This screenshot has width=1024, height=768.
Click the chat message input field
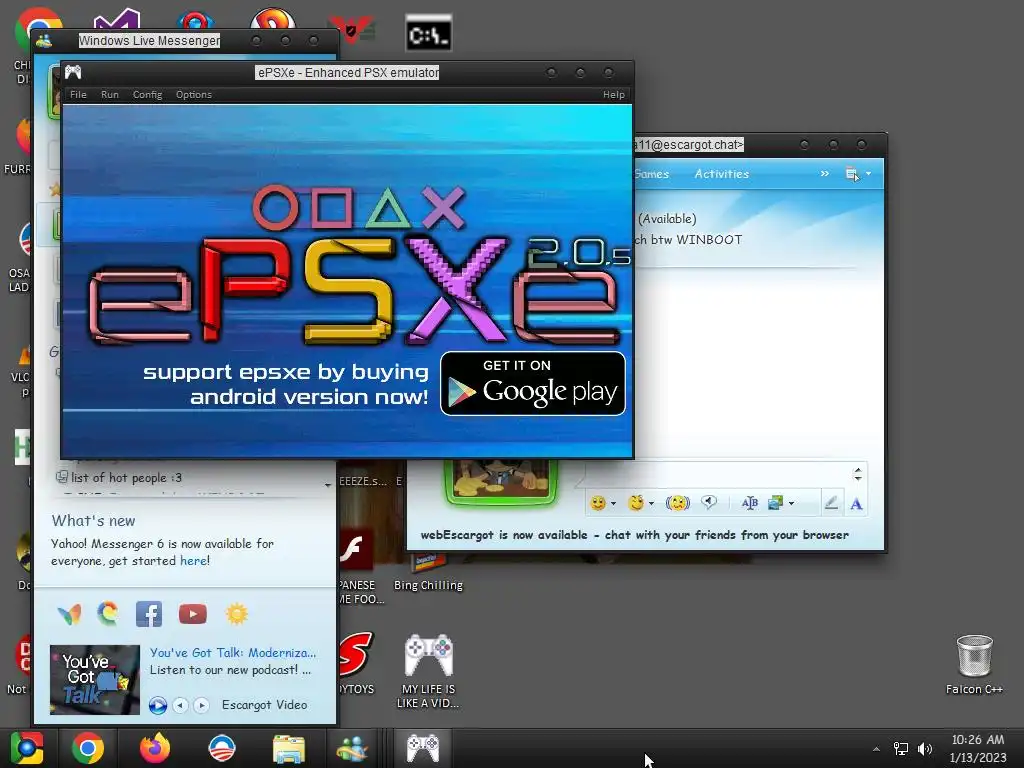[716, 475]
